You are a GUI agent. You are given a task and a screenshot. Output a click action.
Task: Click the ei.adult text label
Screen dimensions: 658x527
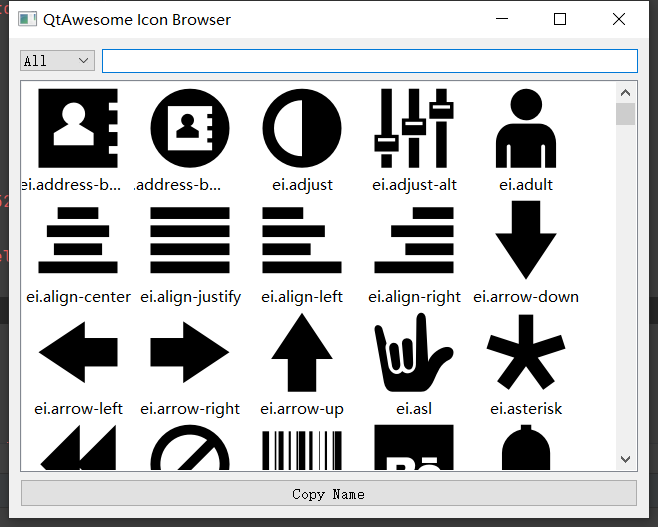tap(526, 185)
